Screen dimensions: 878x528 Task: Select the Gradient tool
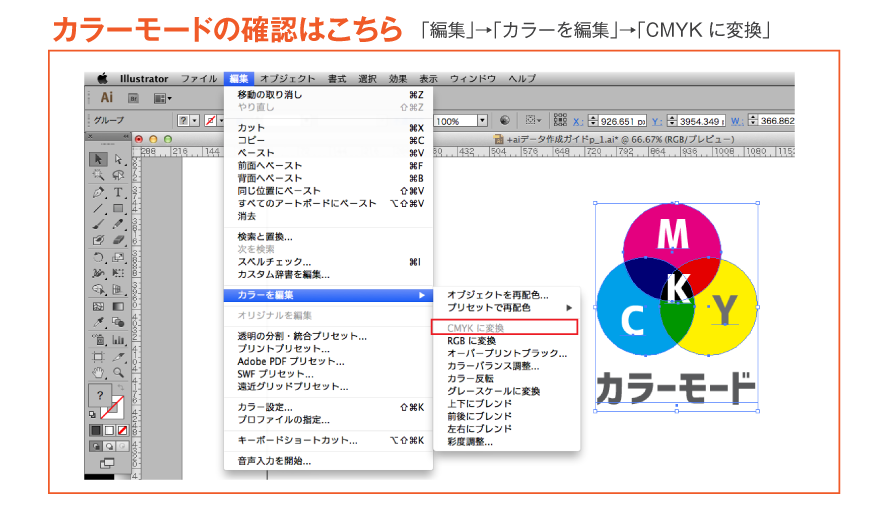pos(118,306)
